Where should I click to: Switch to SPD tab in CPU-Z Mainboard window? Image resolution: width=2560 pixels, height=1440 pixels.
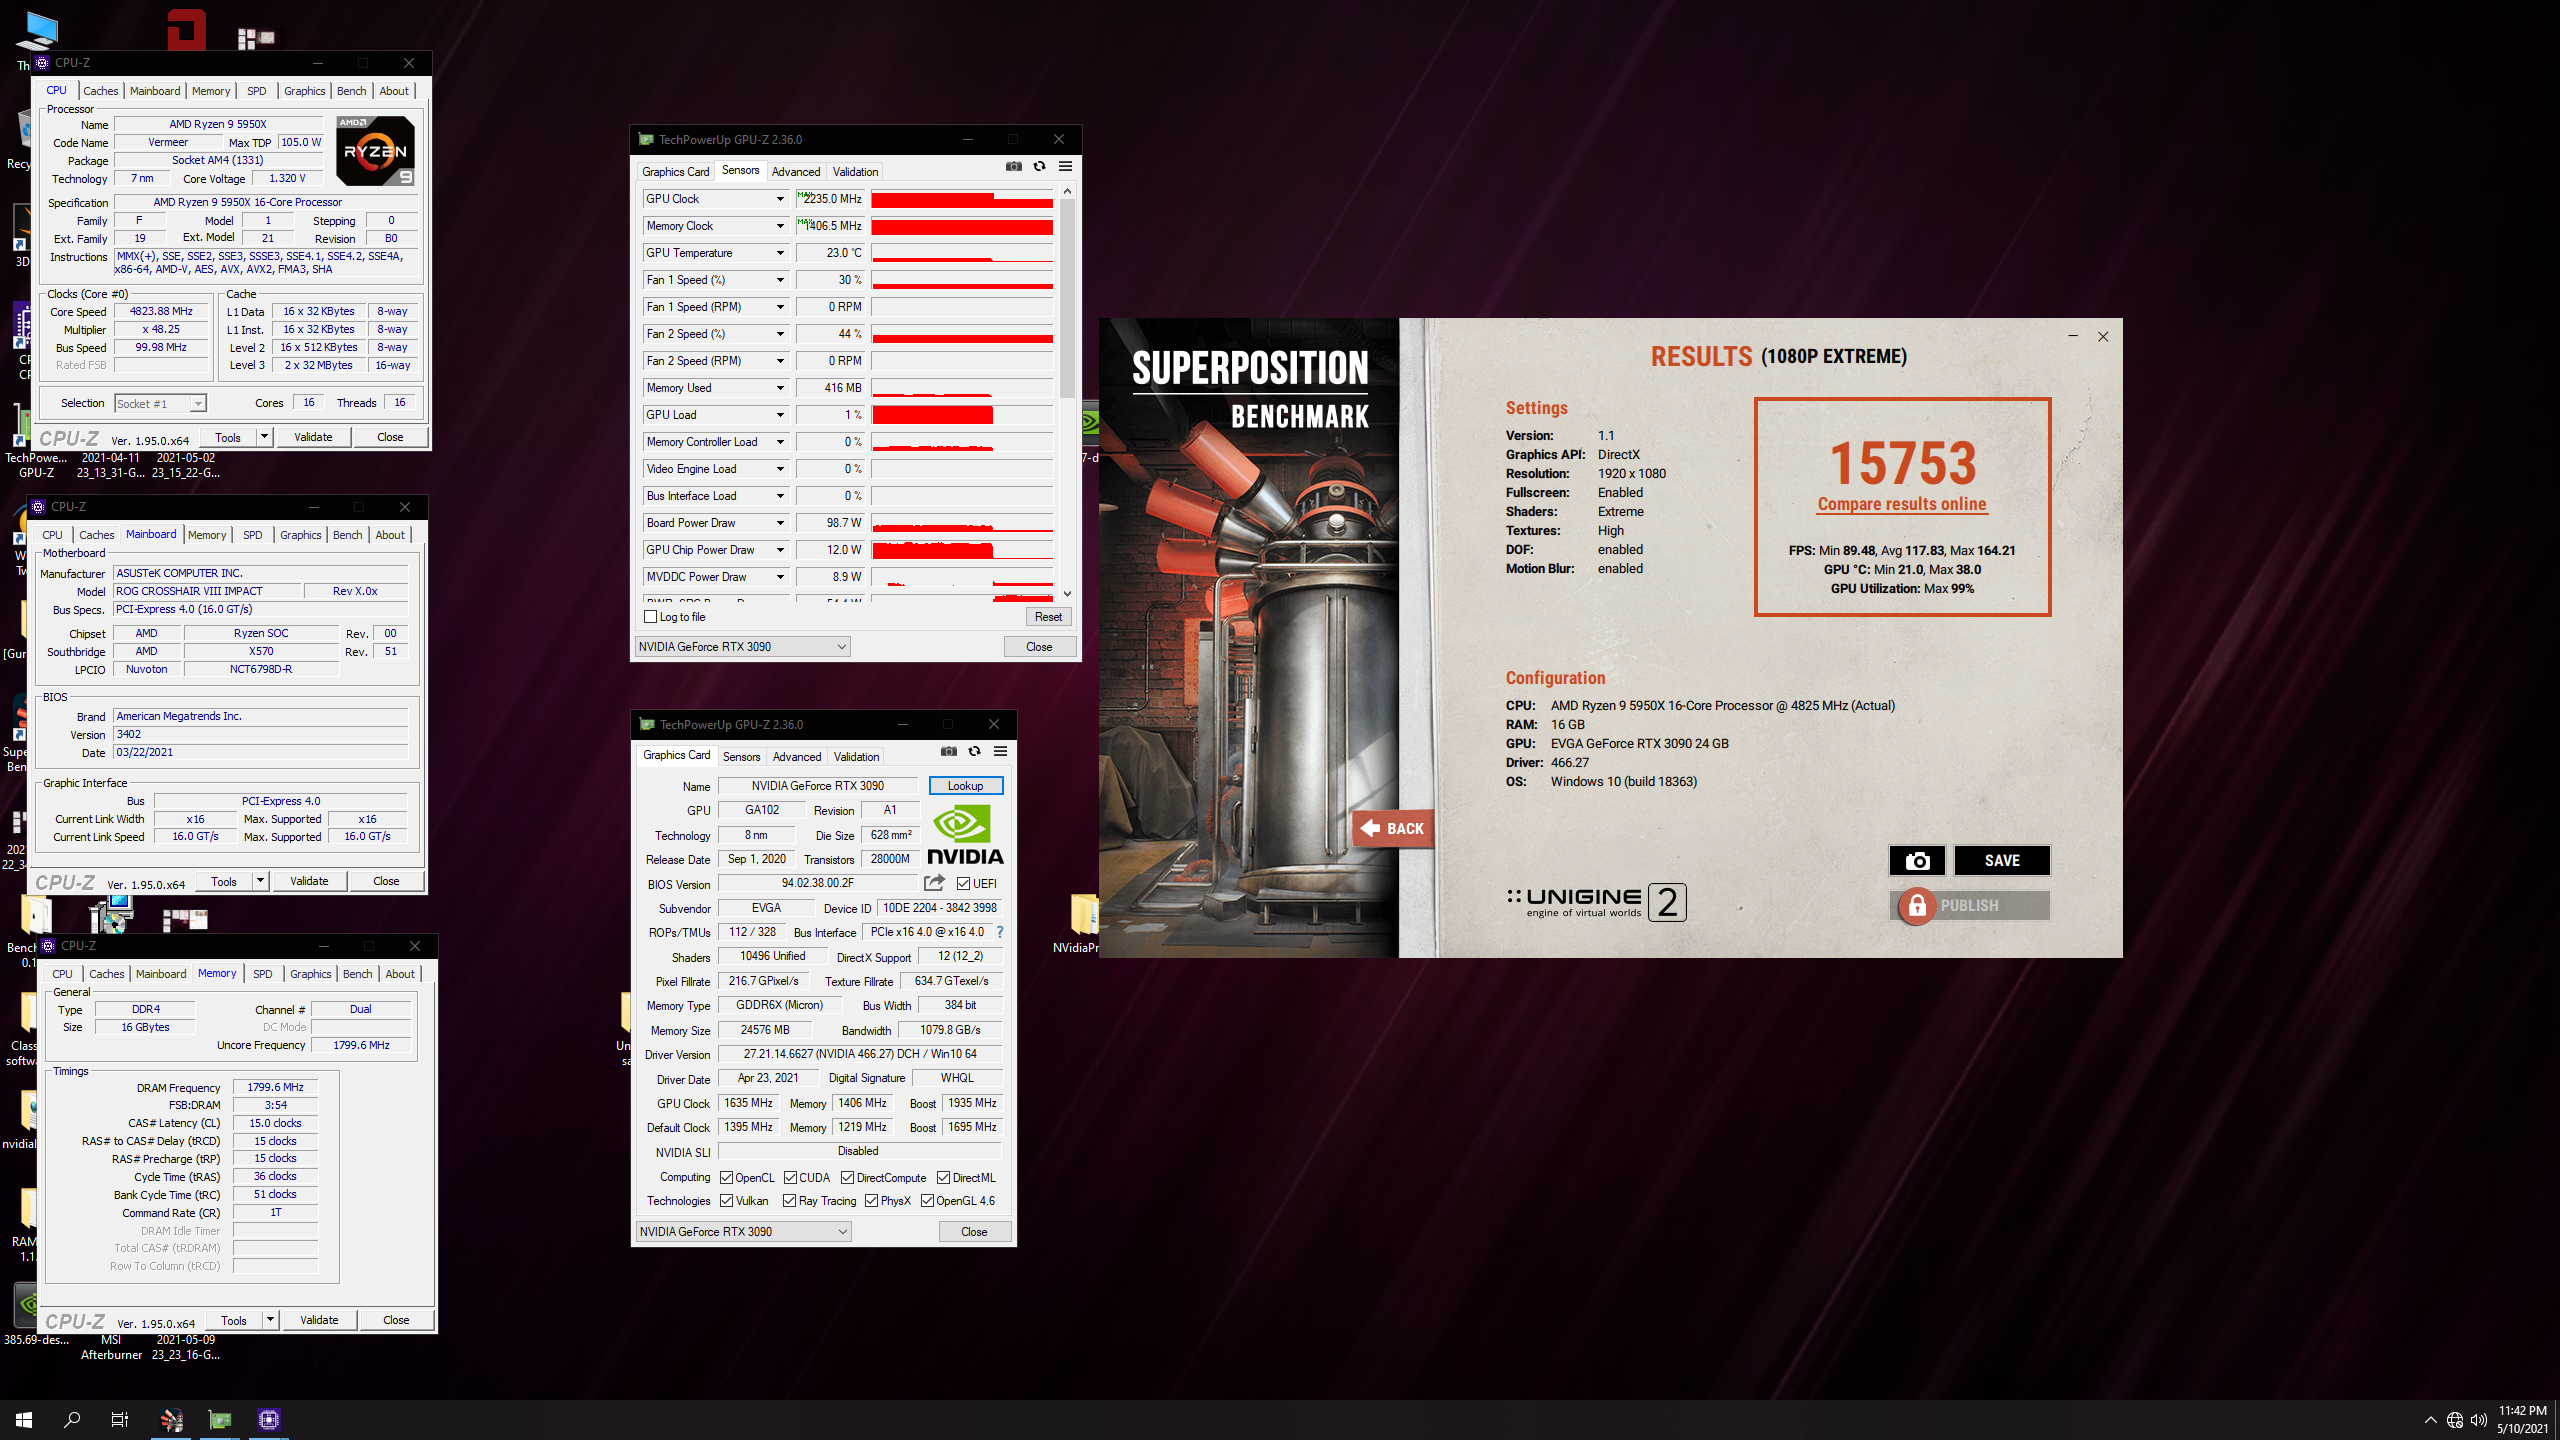[x=253, y=535]
